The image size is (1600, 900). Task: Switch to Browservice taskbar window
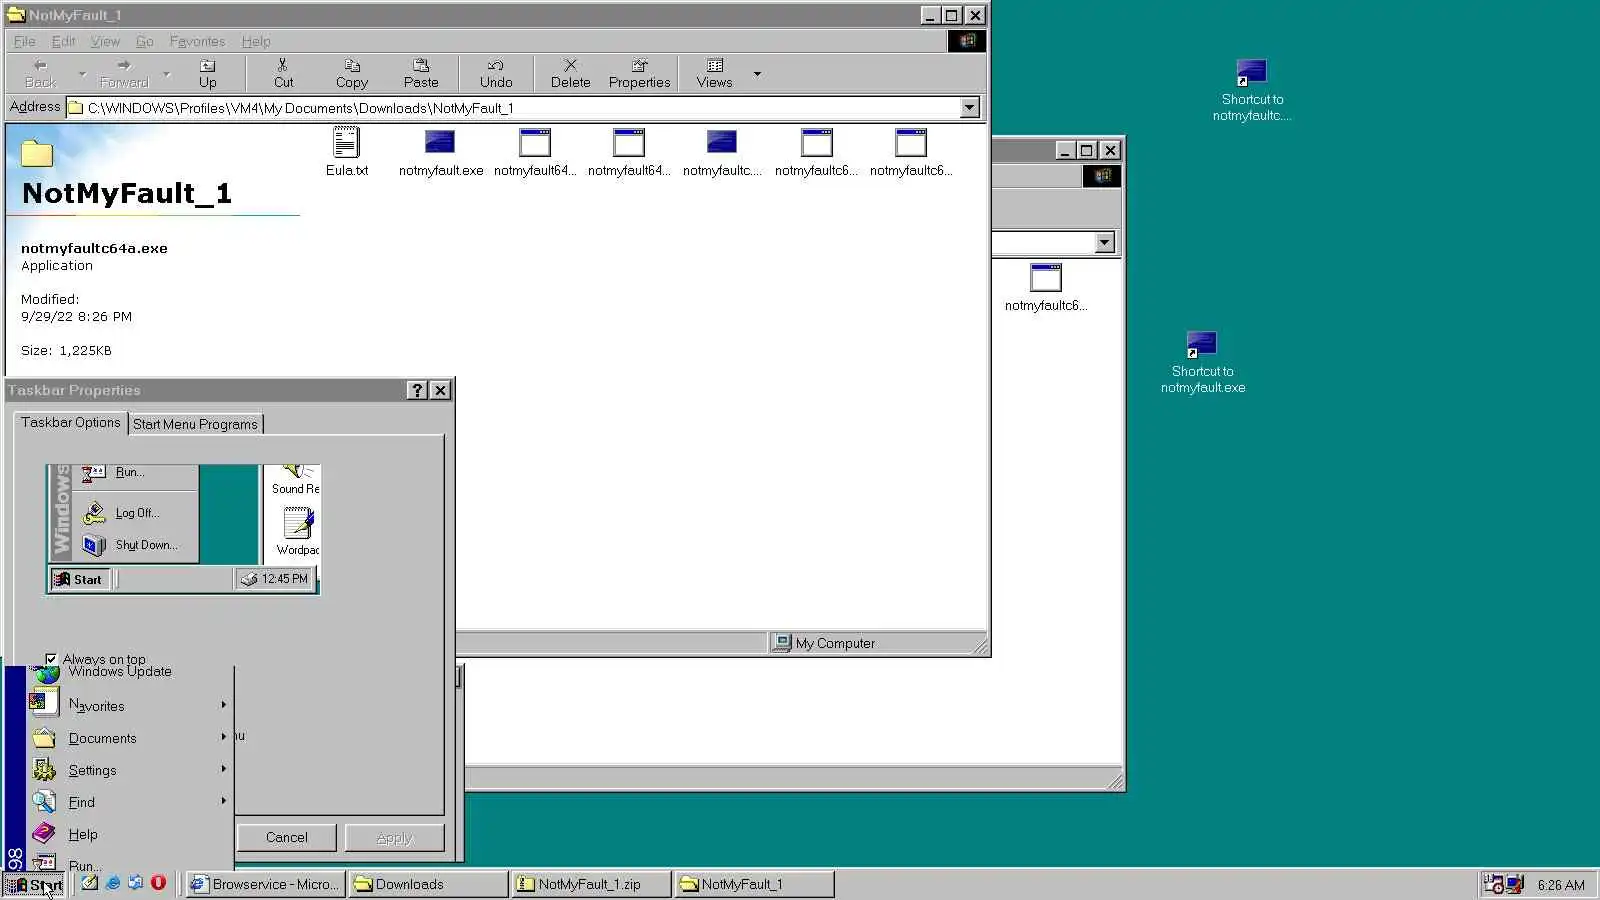pos(266,884)
